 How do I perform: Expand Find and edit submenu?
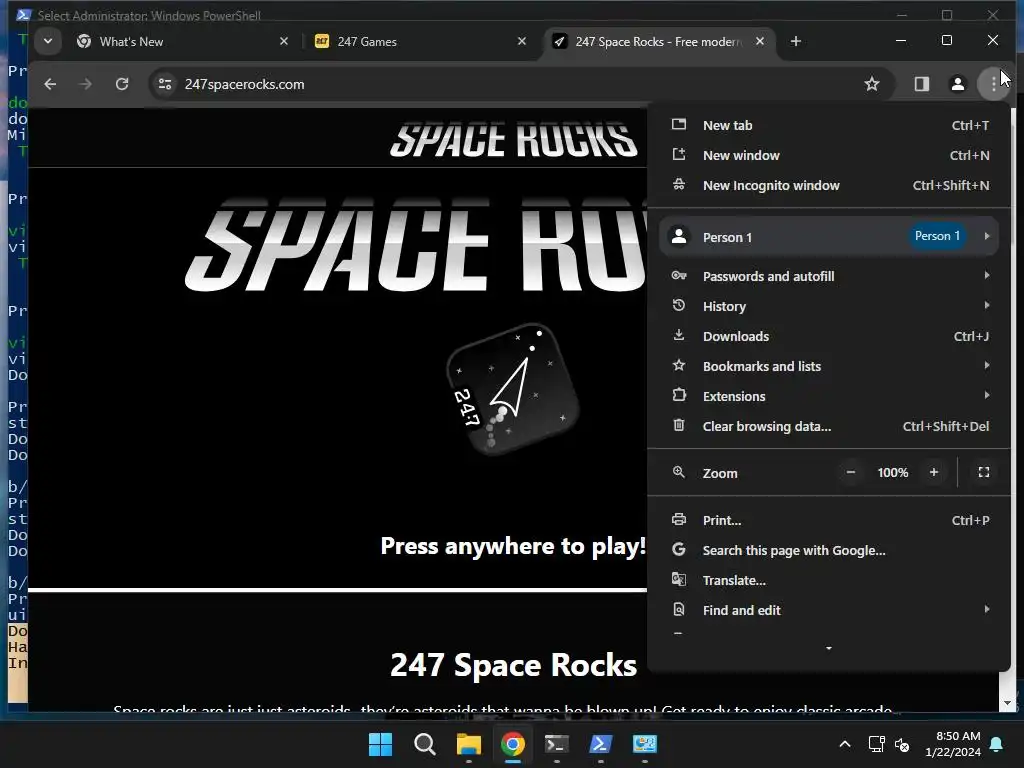coord(829,611)
